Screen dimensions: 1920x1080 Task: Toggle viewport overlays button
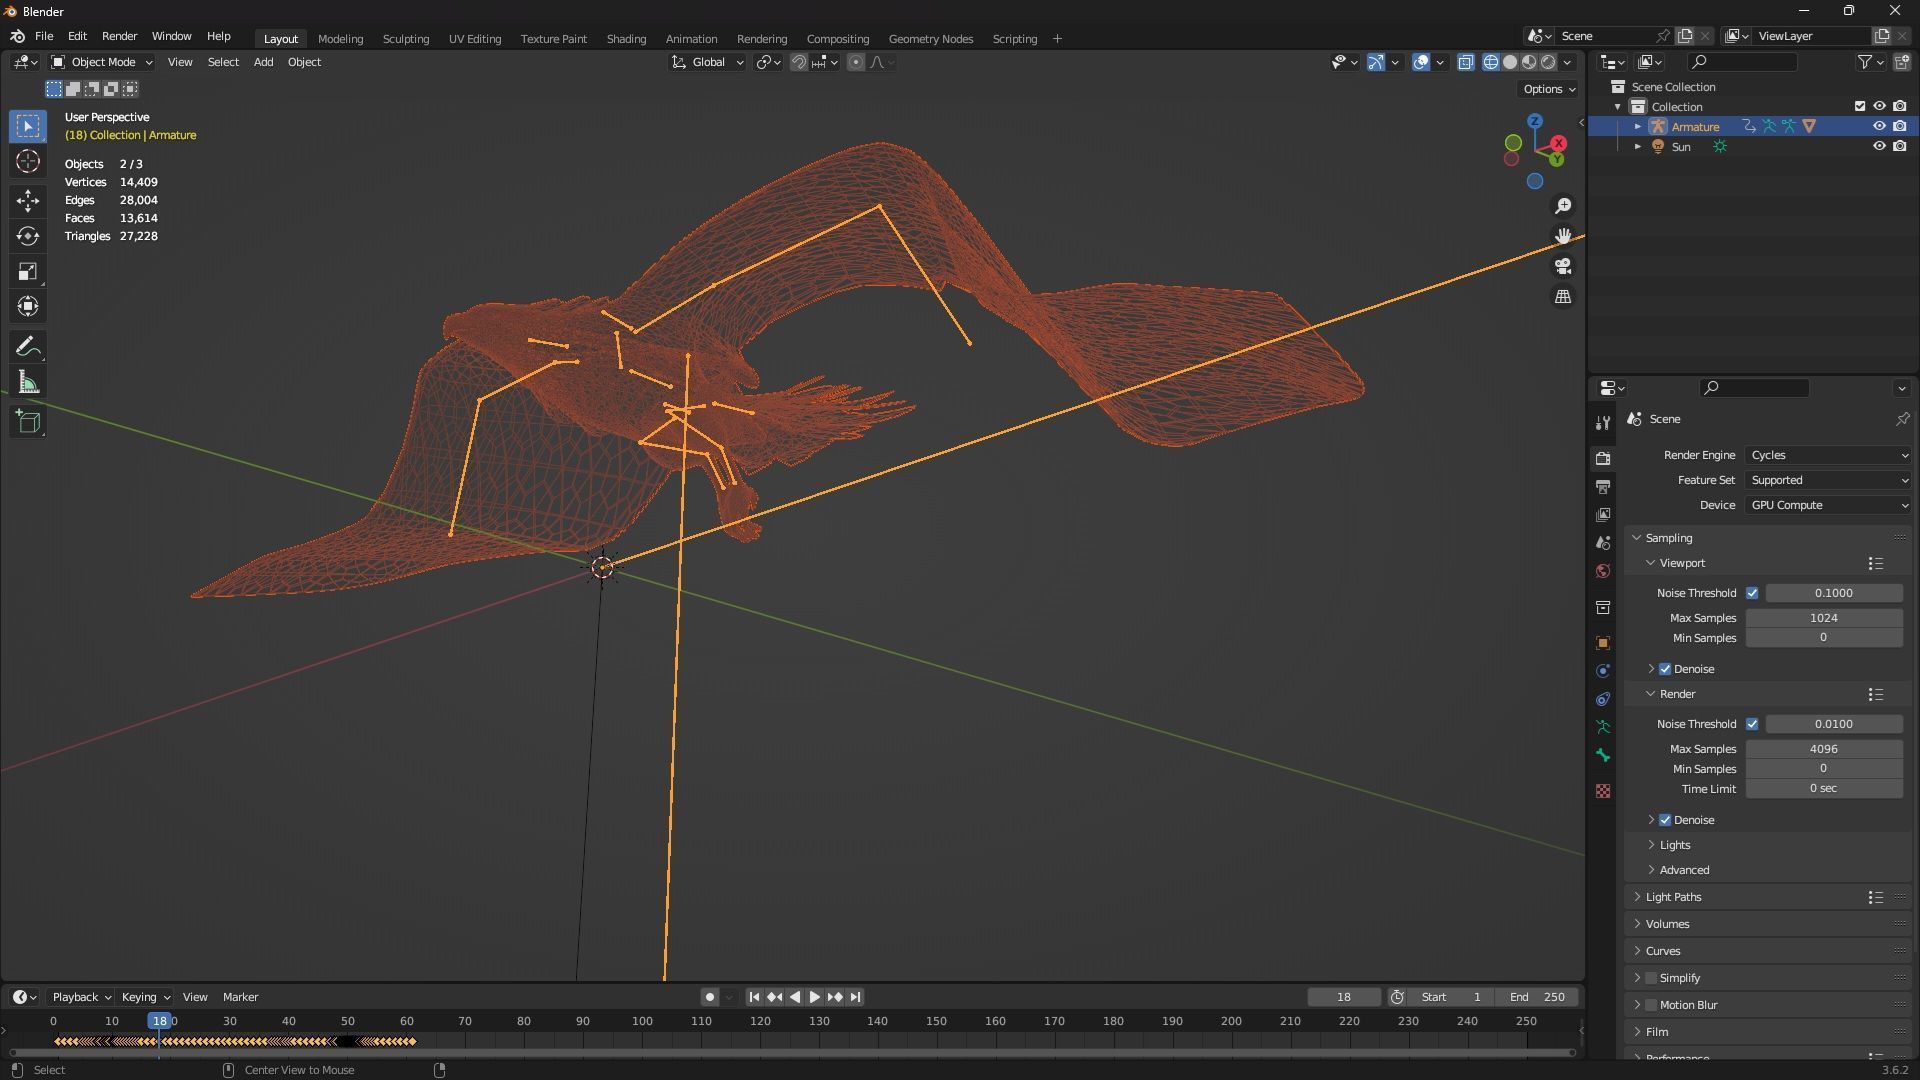click(x=1421, y=62)
